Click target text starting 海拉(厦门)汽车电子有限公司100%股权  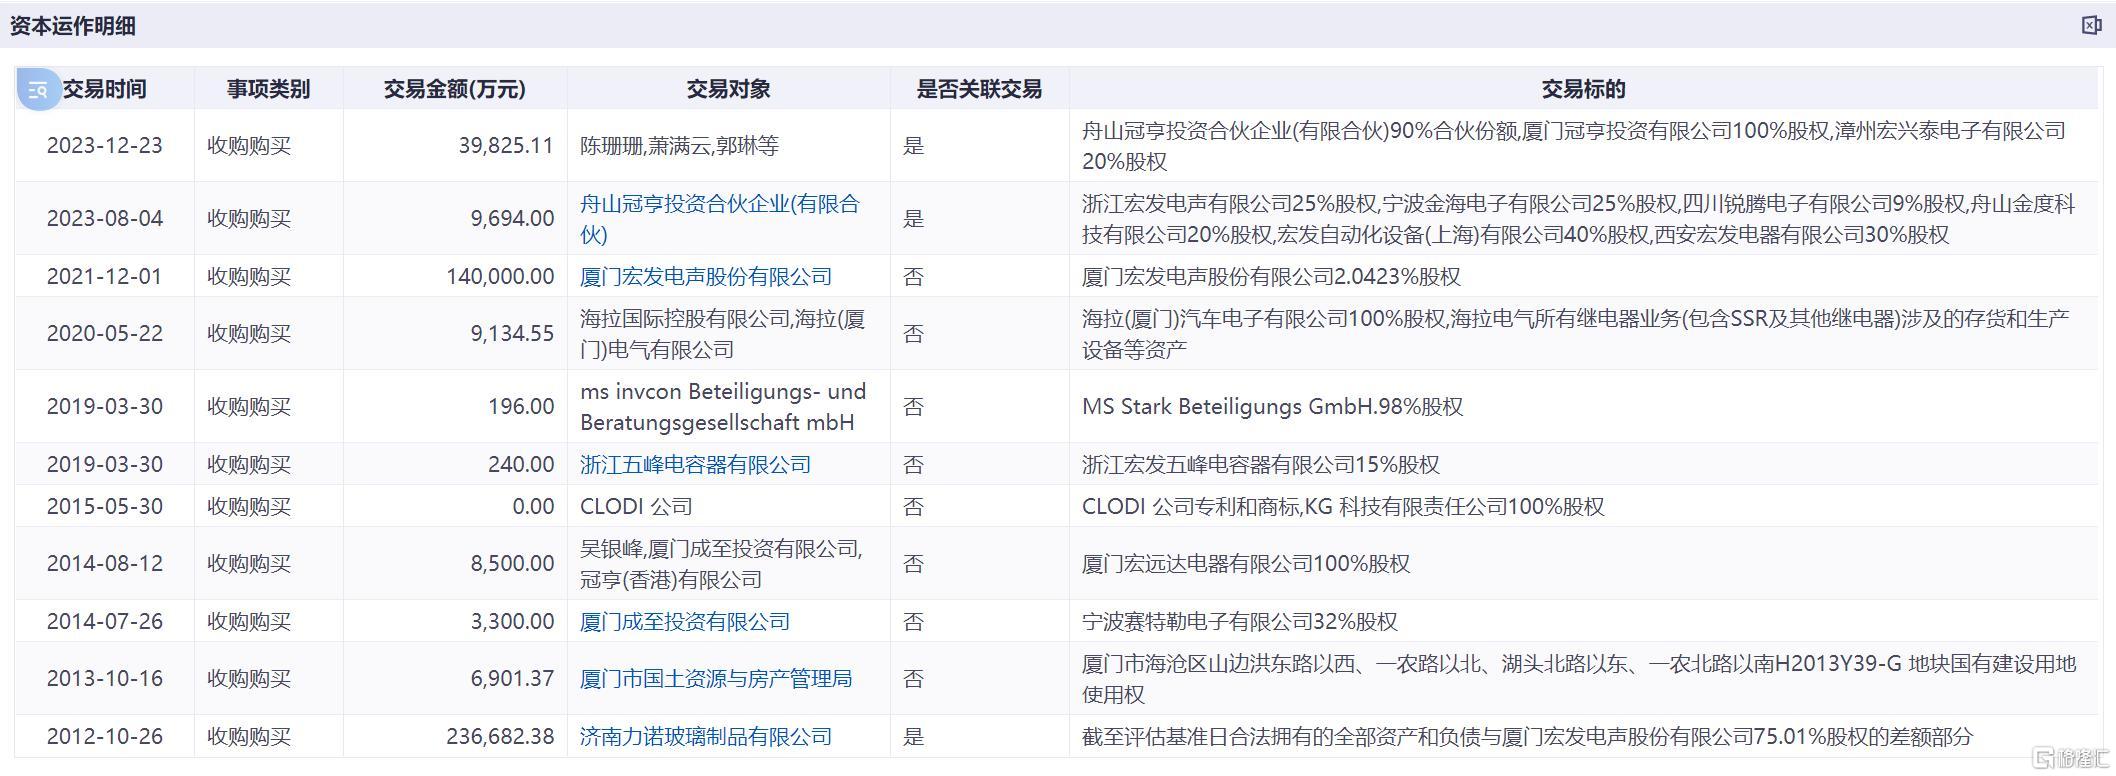[x=1576, y=334]
